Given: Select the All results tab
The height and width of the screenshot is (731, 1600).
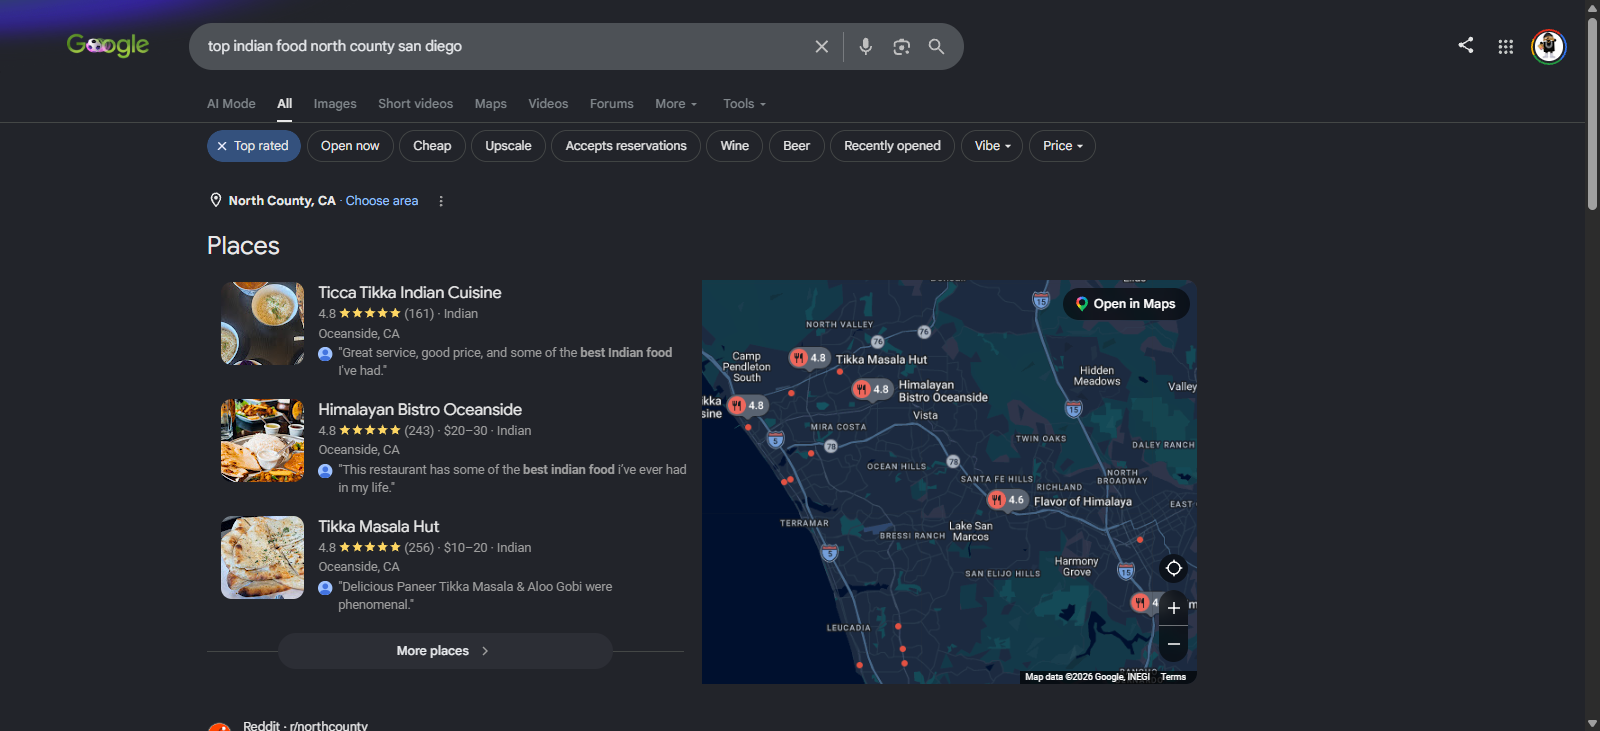Looking at the screenshot, I should click(x=285, y=104).
